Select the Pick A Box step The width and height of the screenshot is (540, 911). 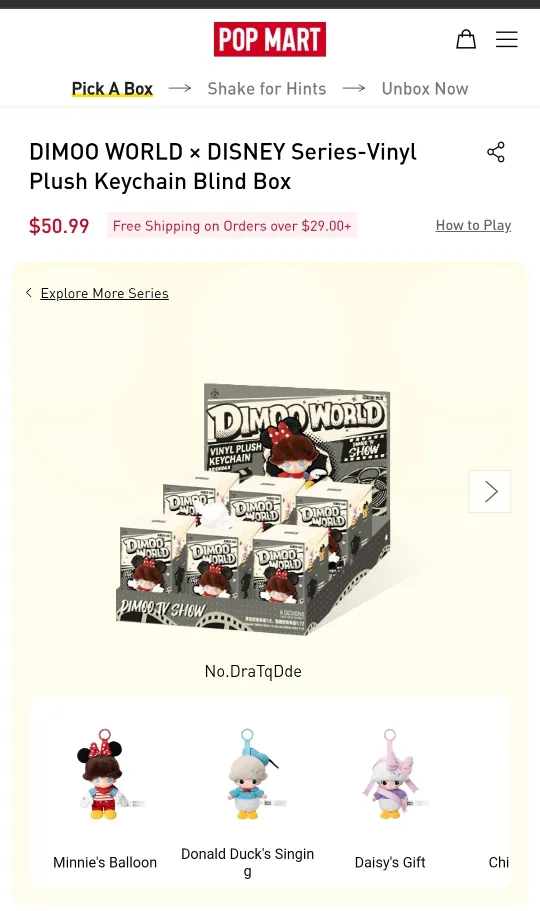[112, 88]
